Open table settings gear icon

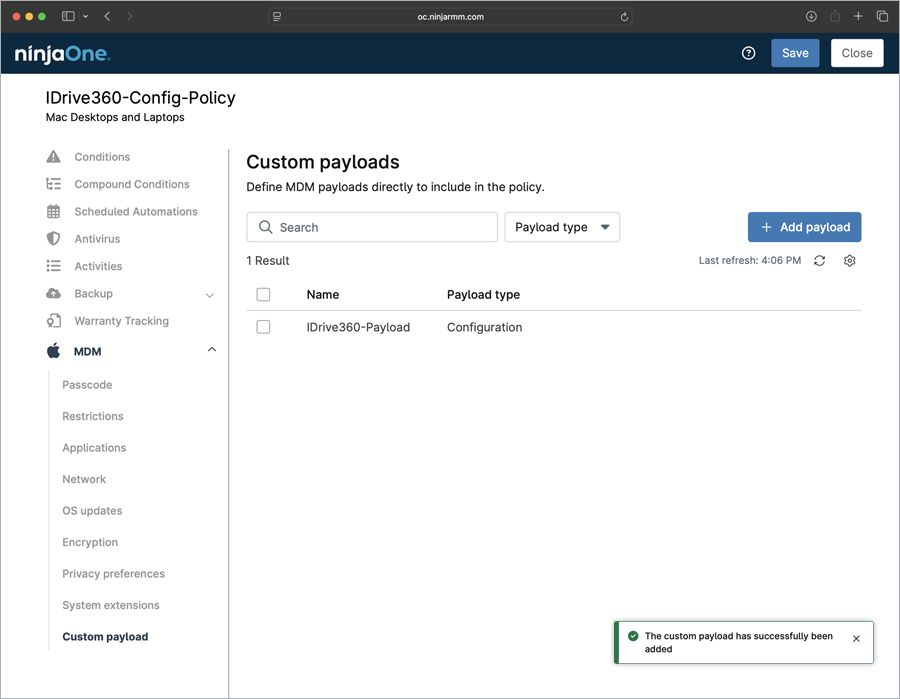pos(850,261)
